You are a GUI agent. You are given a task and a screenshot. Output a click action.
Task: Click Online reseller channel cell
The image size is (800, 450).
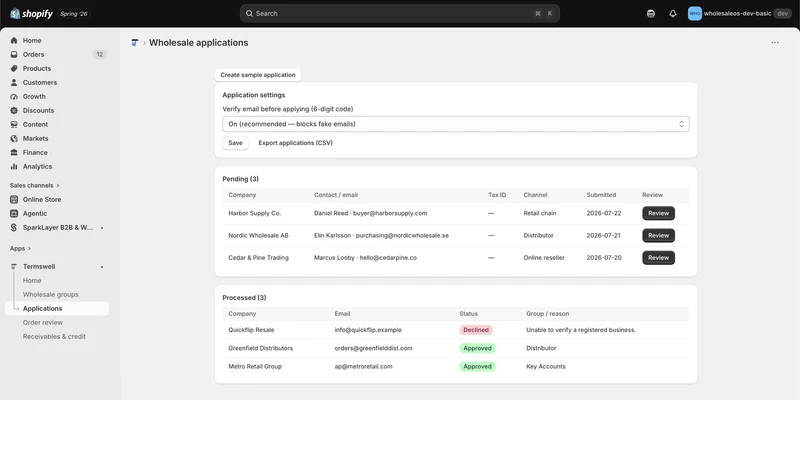[544, 258]
